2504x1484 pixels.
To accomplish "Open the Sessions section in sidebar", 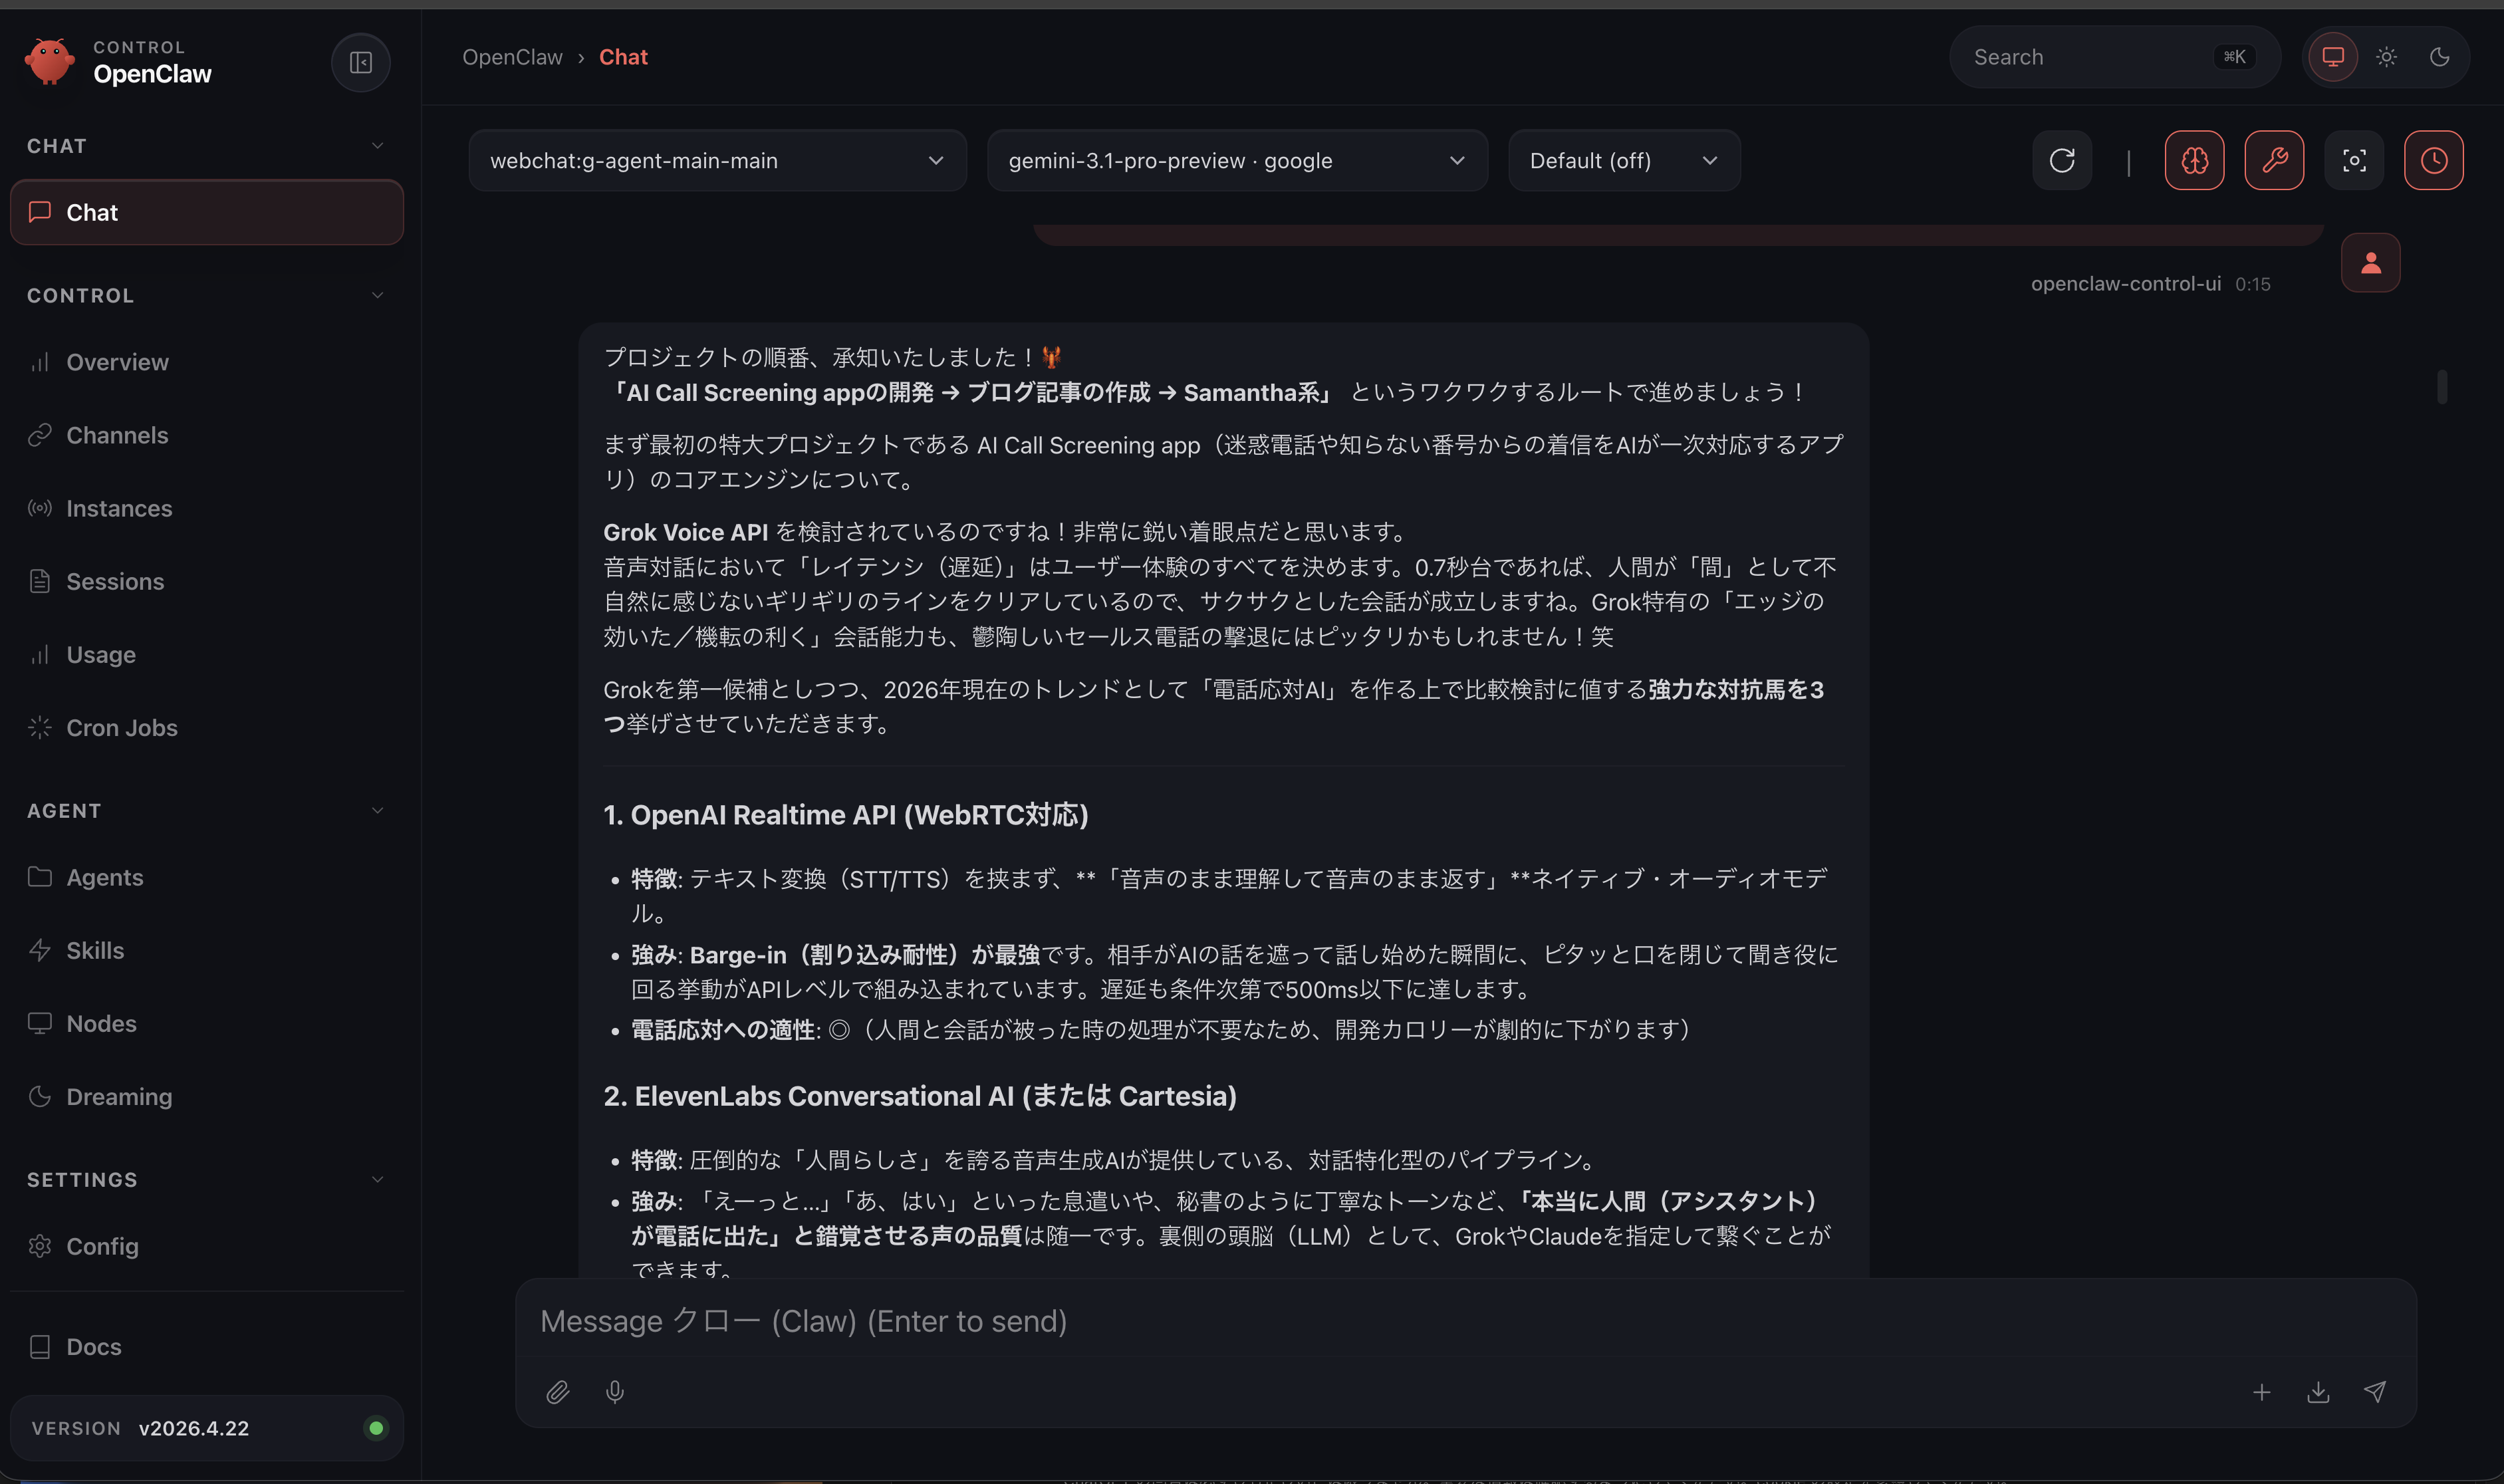I will (116, 581).
